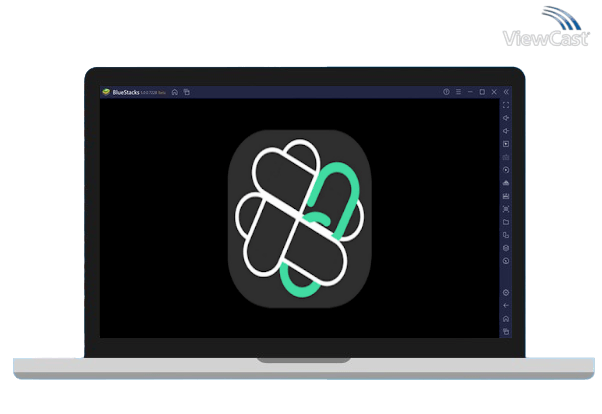
Task: Click the square play-arrow icon in side toolbar
Action: (x=506, y=144)
